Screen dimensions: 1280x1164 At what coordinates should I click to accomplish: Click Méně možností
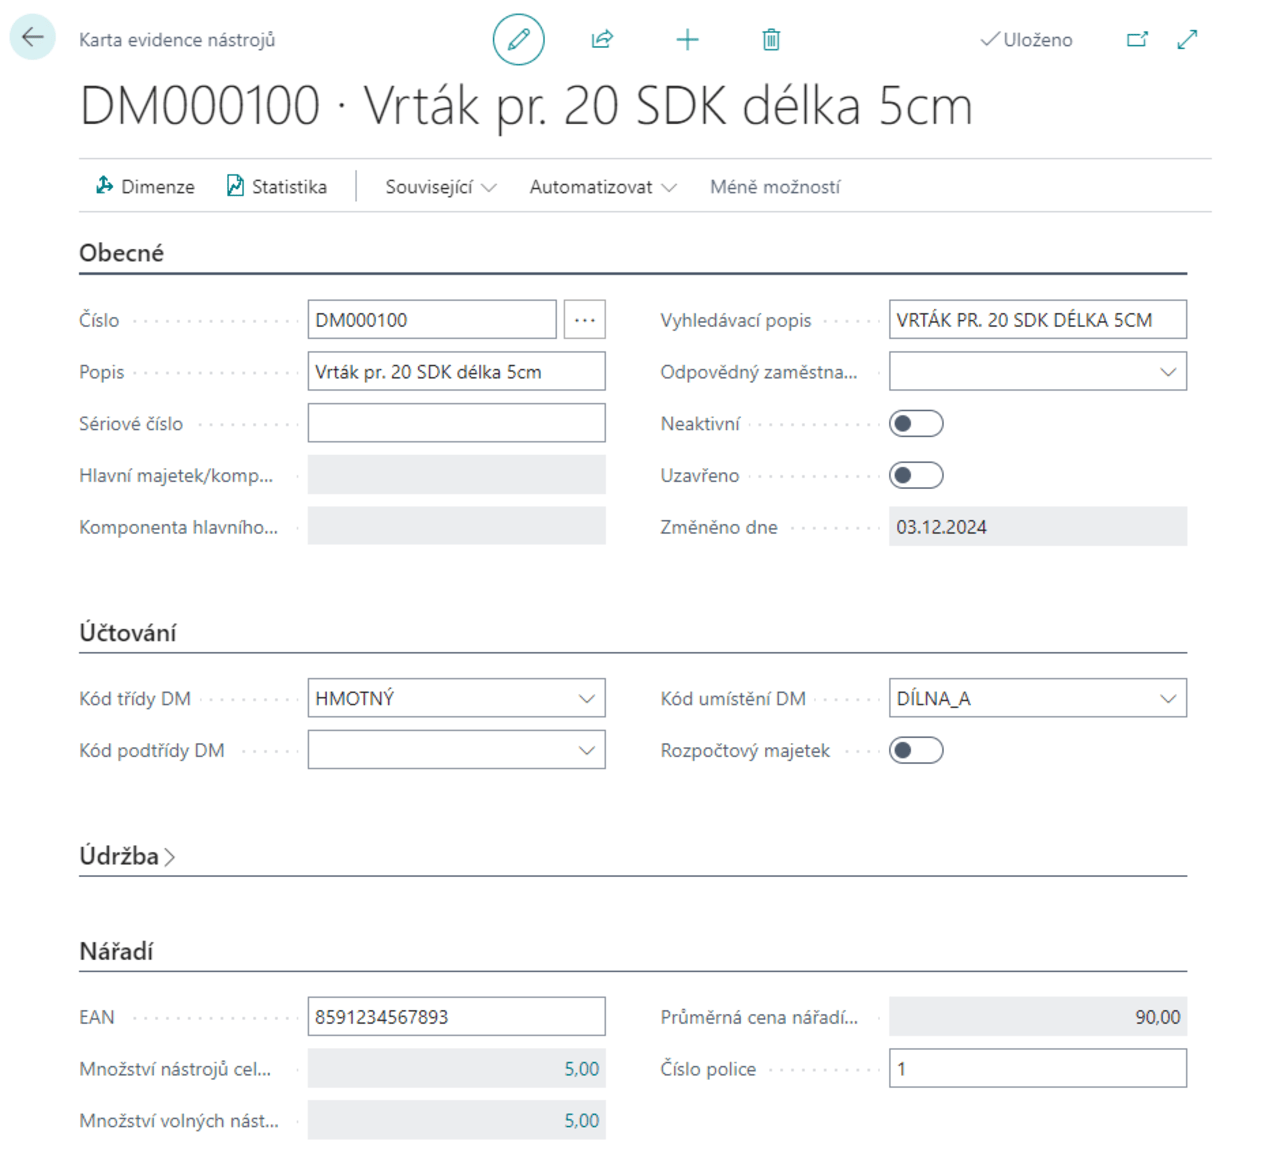click(x=775, y=187)
